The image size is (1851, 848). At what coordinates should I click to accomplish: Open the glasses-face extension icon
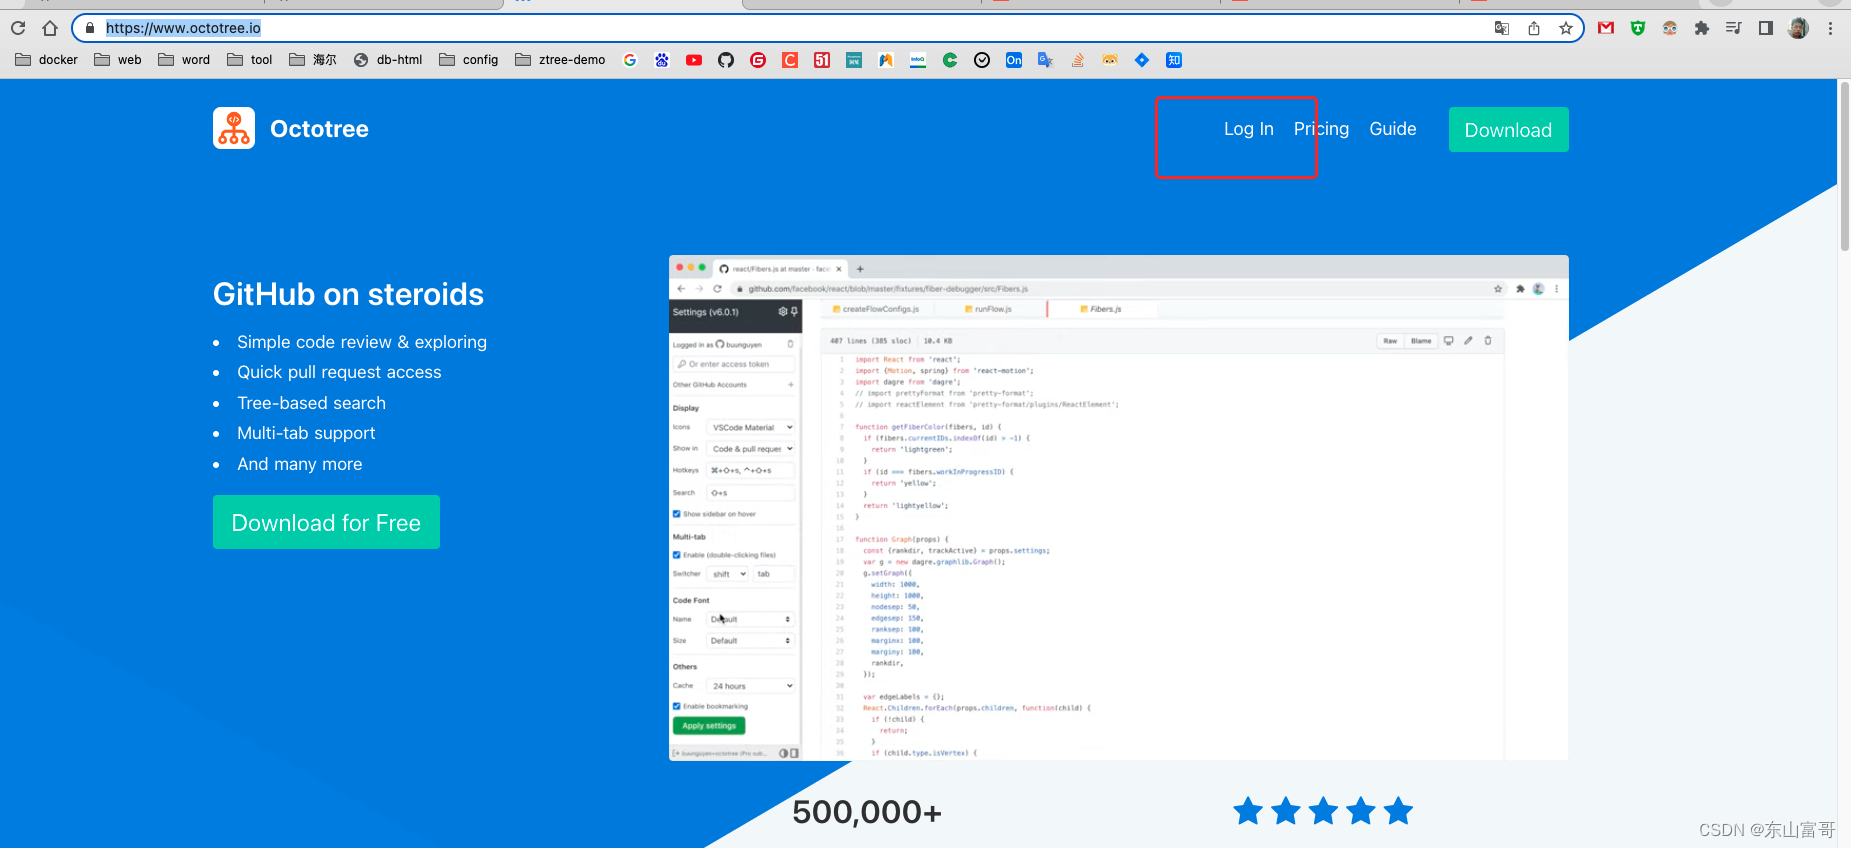[x=1670, y=28]
